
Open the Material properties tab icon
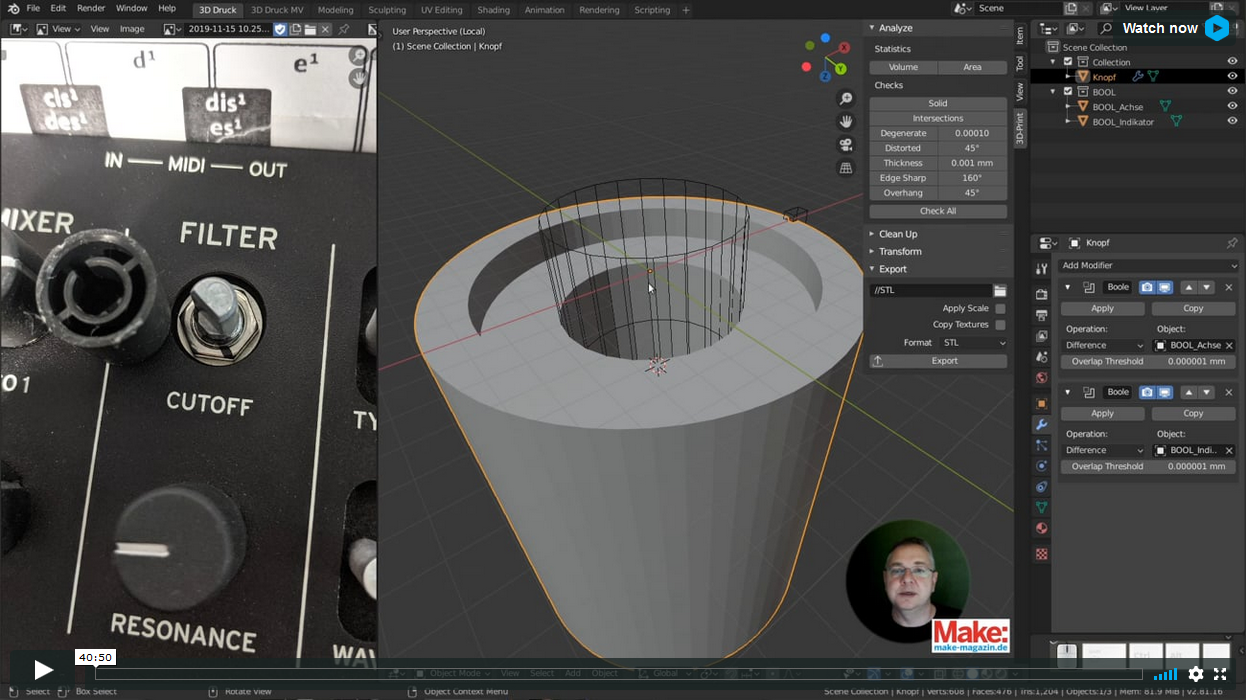click(1042, 528)
